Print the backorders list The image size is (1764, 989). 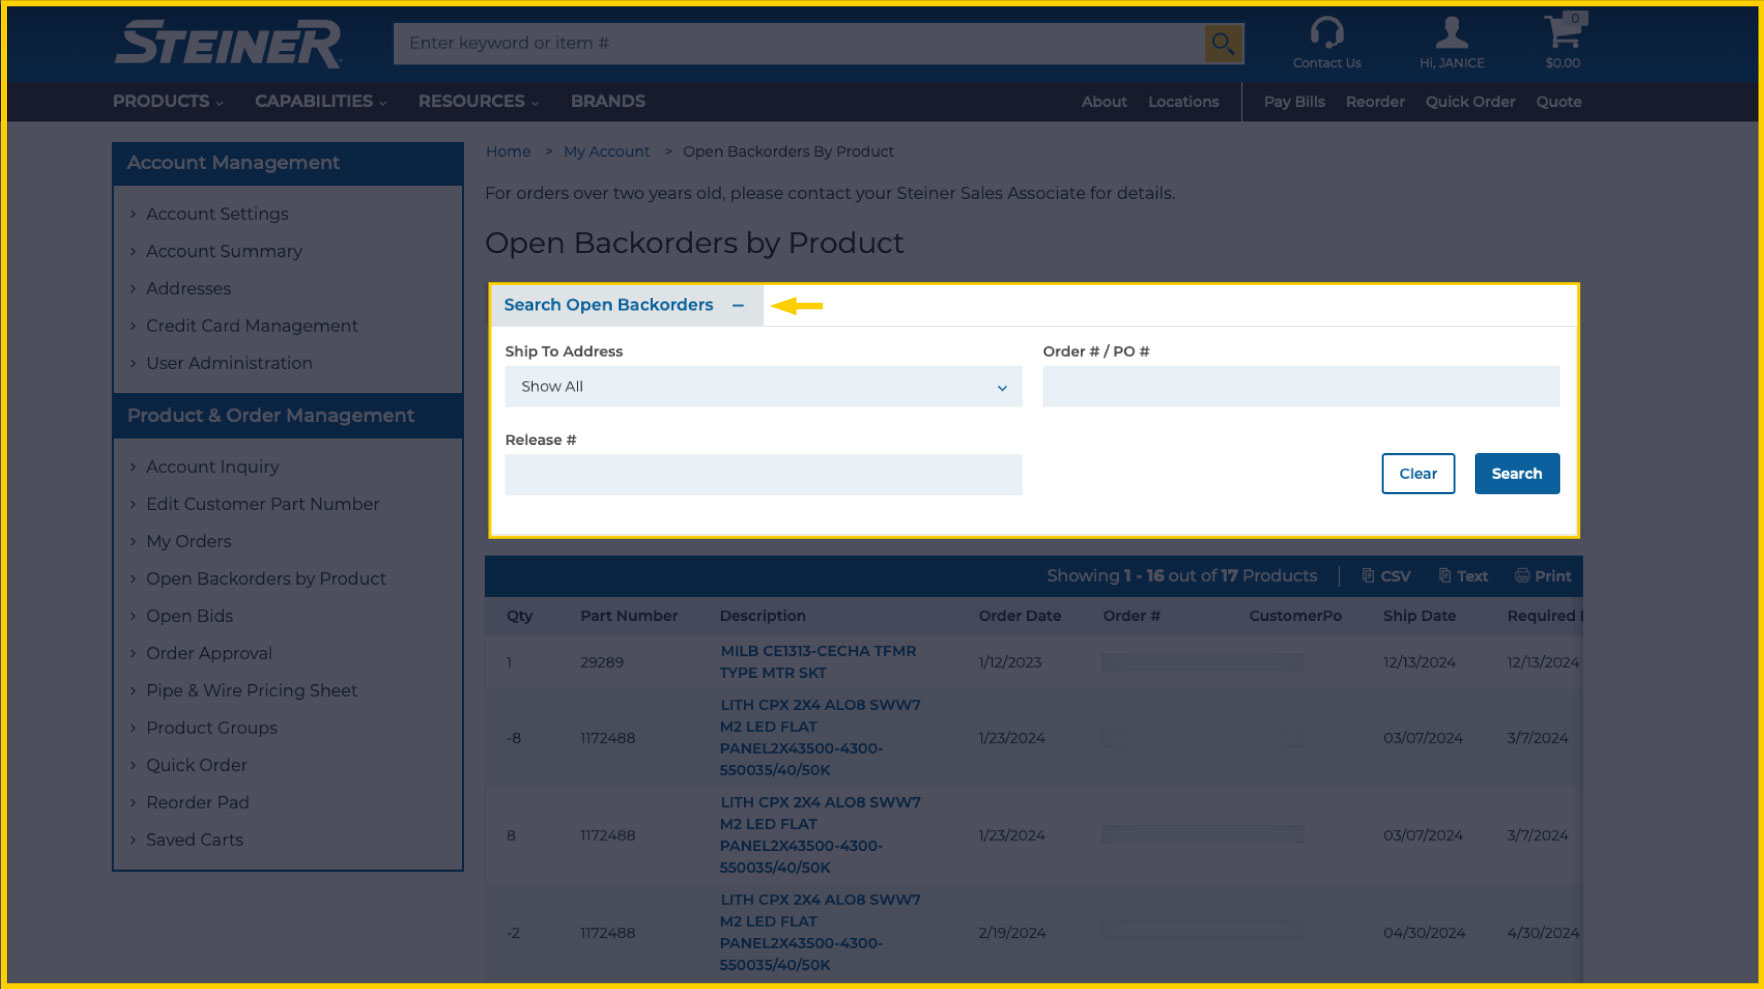(1543, 576)
